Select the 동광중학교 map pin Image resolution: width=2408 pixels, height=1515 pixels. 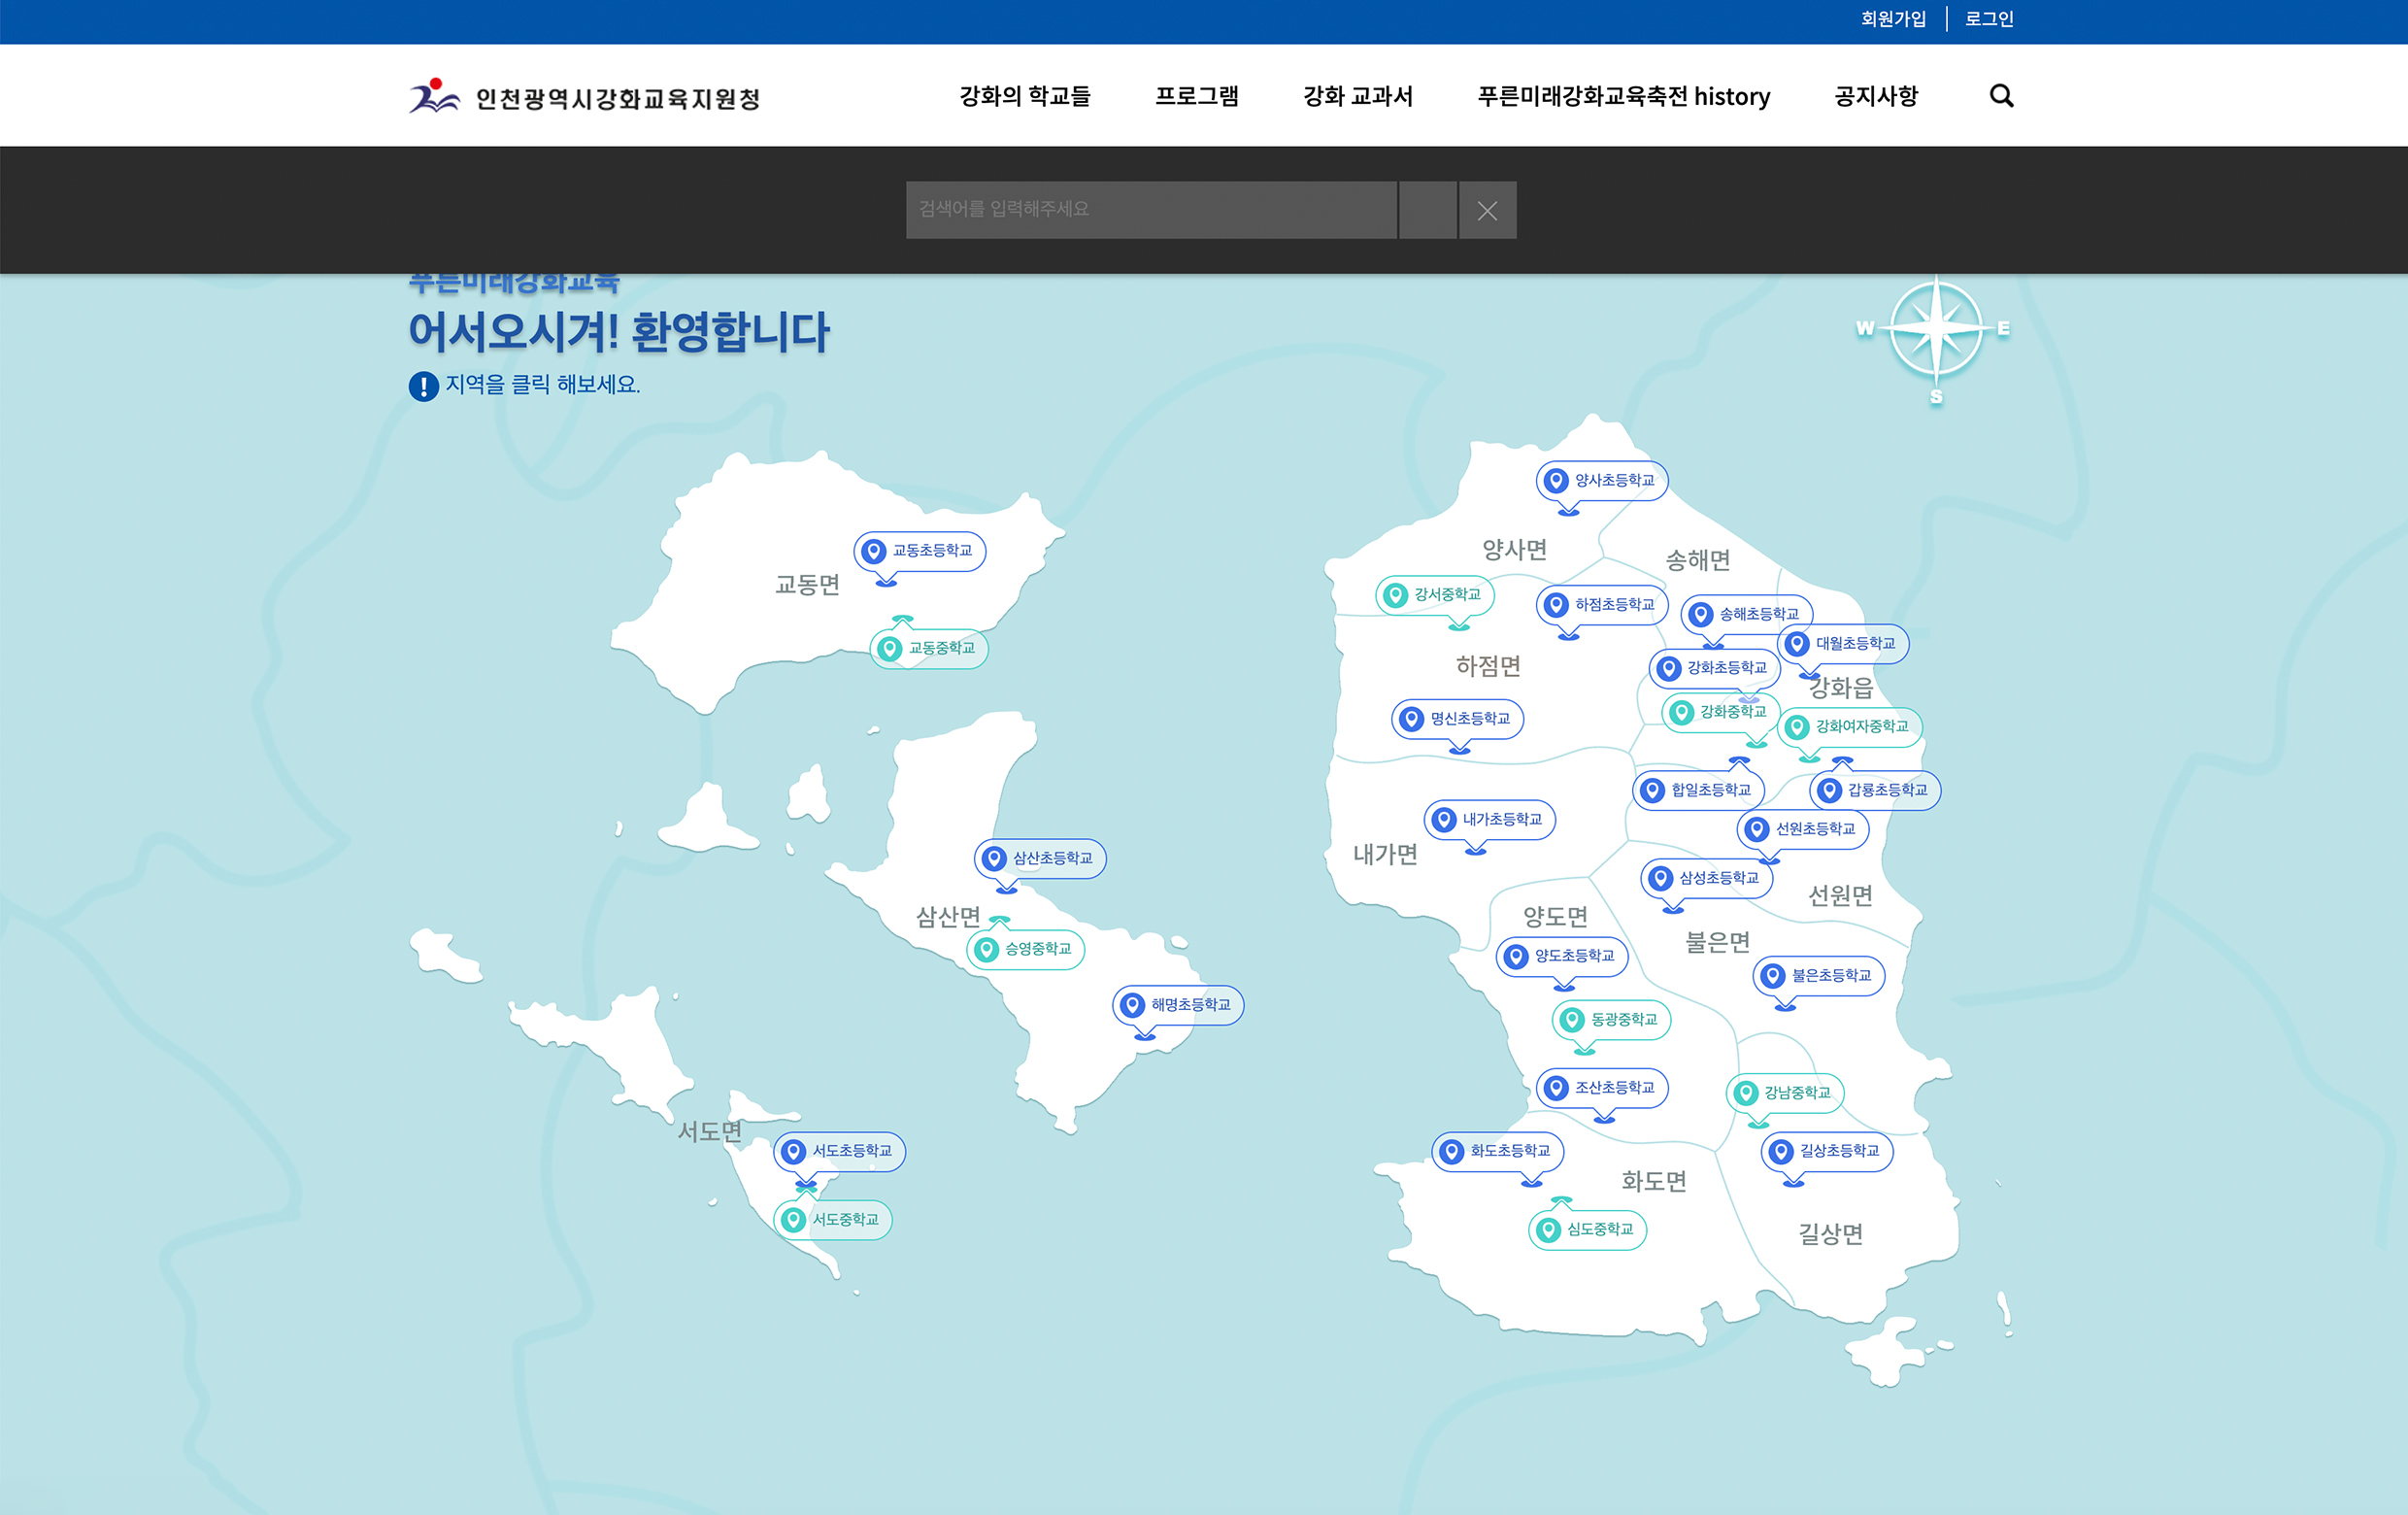pyautogui.click(x=1612, y=1020)
